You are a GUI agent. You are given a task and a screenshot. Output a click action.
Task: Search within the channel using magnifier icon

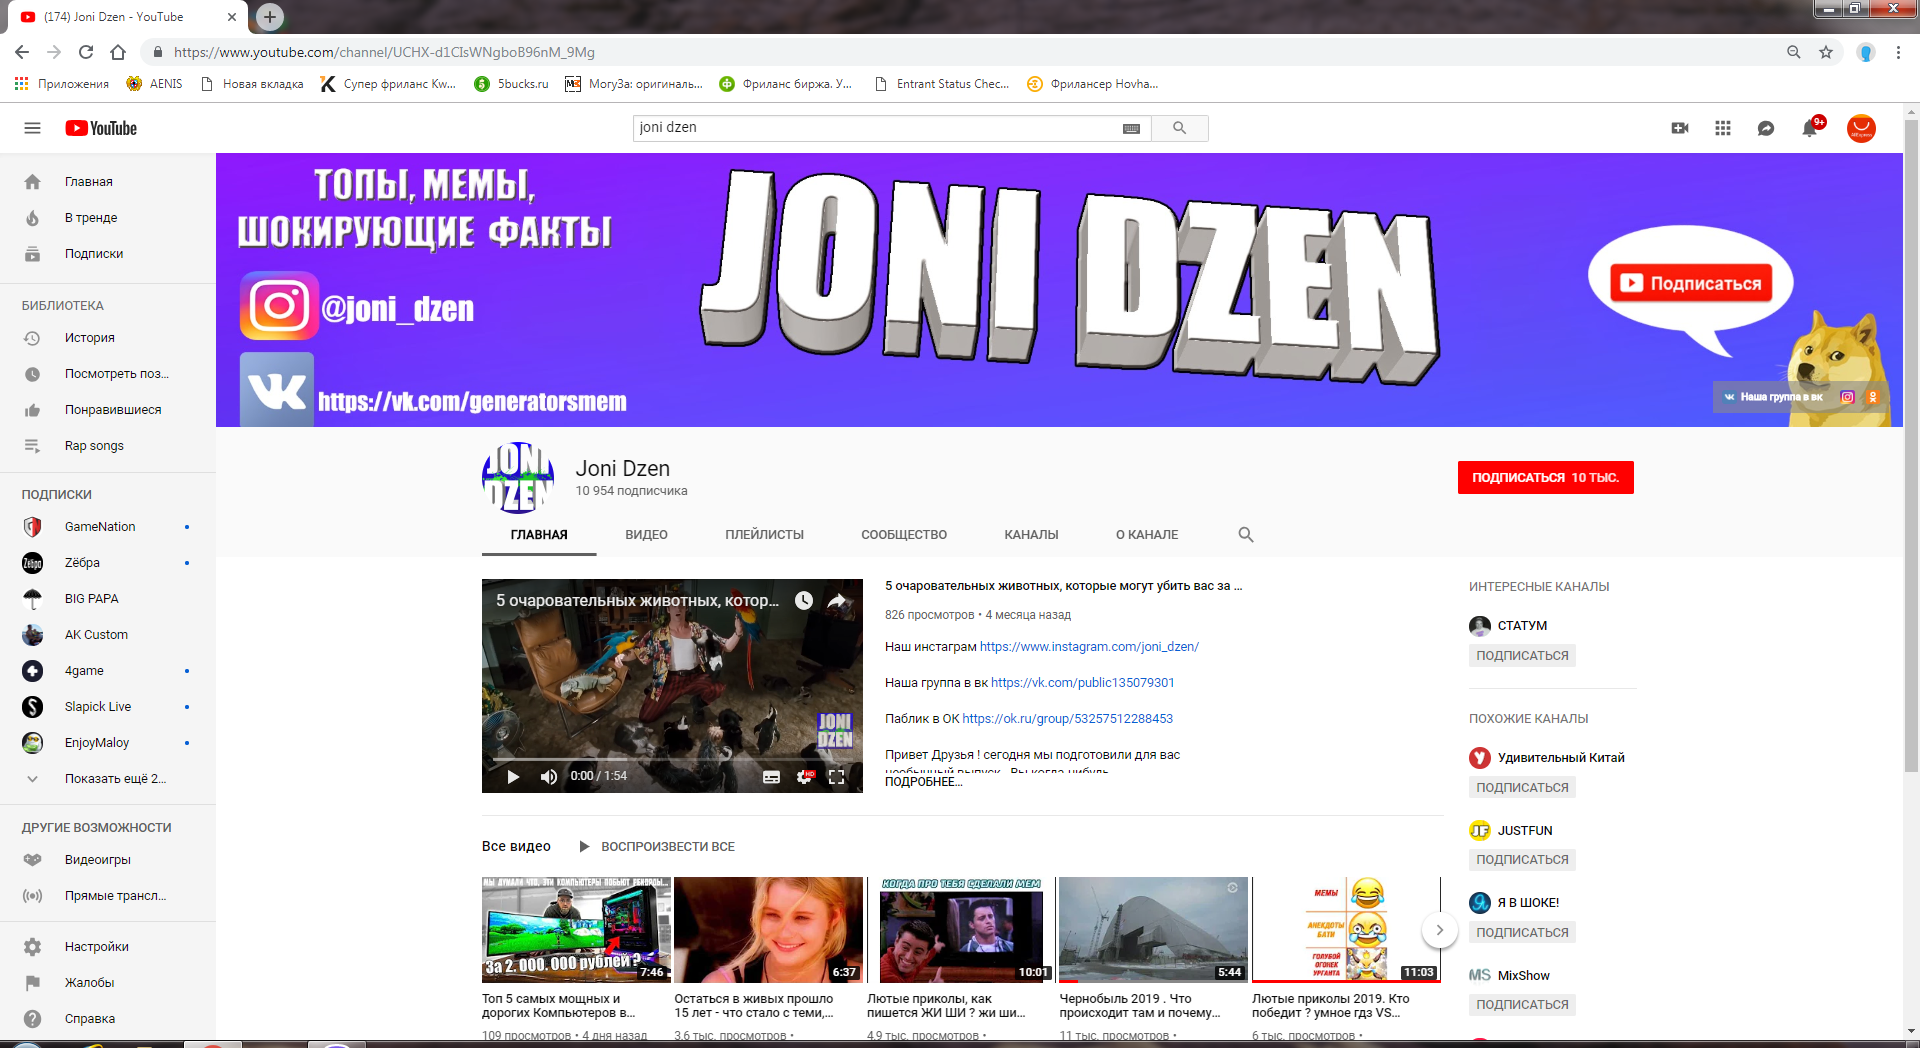click(1245, 535)
